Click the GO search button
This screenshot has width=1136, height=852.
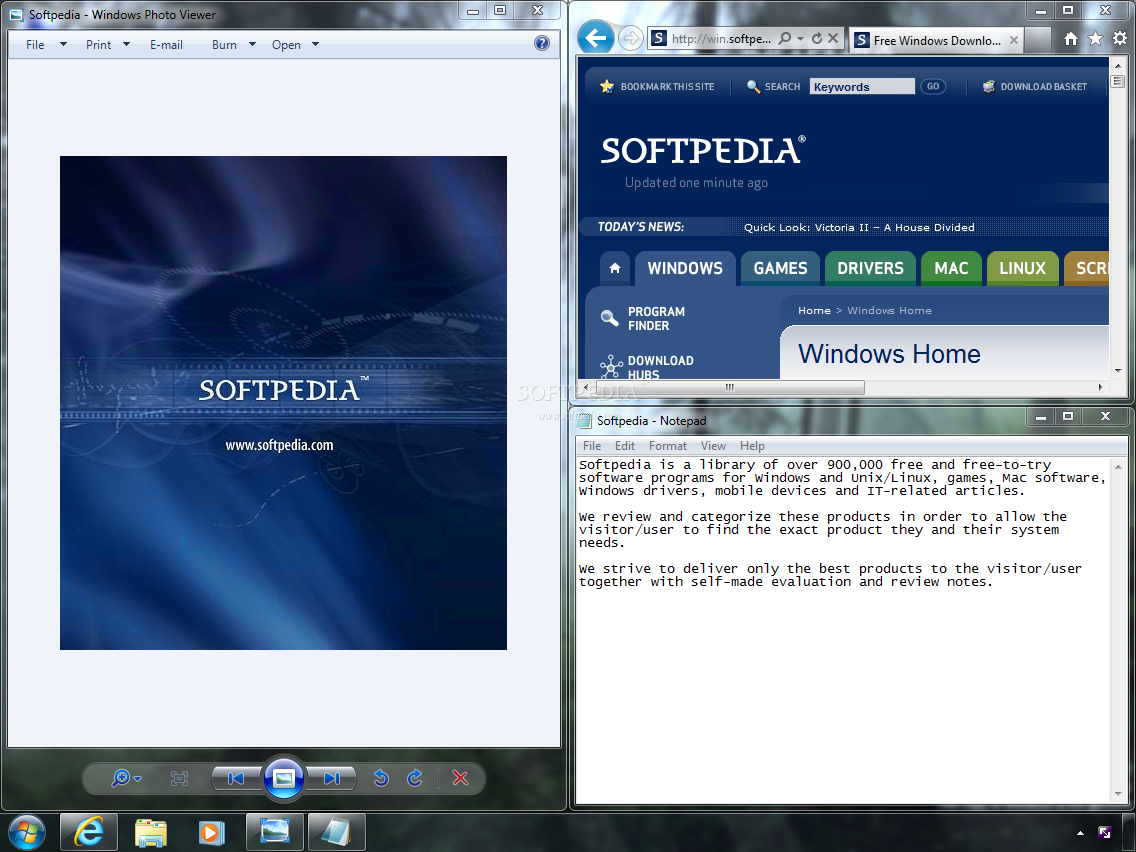(x=932, y=86)
